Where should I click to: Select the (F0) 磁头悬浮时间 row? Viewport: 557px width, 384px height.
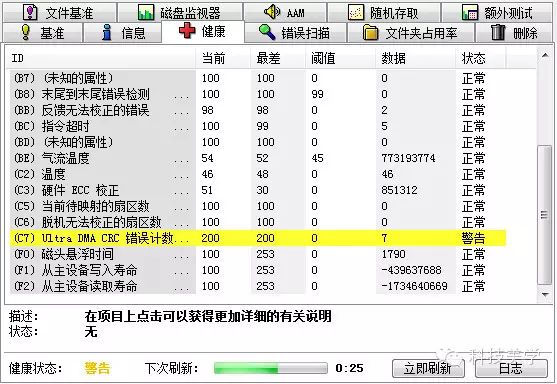coord(258,254)
